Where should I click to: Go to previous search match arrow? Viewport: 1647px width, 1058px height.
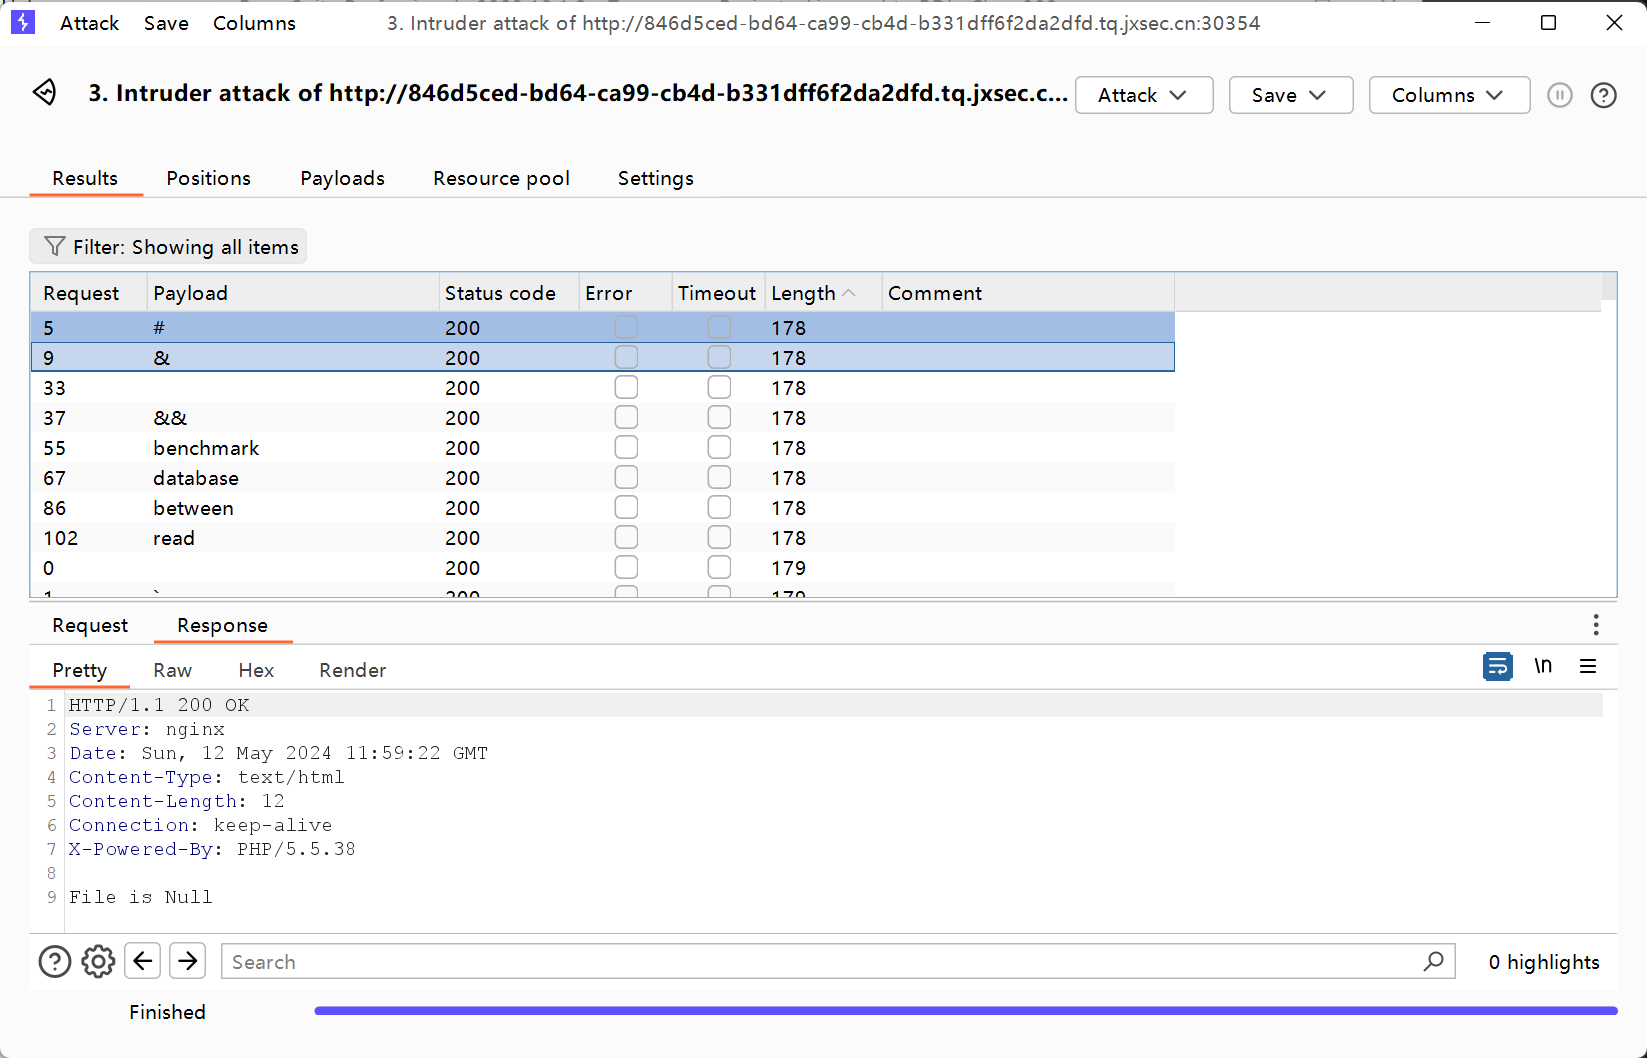tap(142, 961)
